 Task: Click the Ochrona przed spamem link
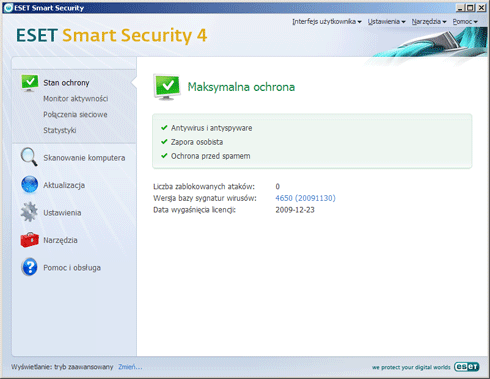(x=210, y=156)
